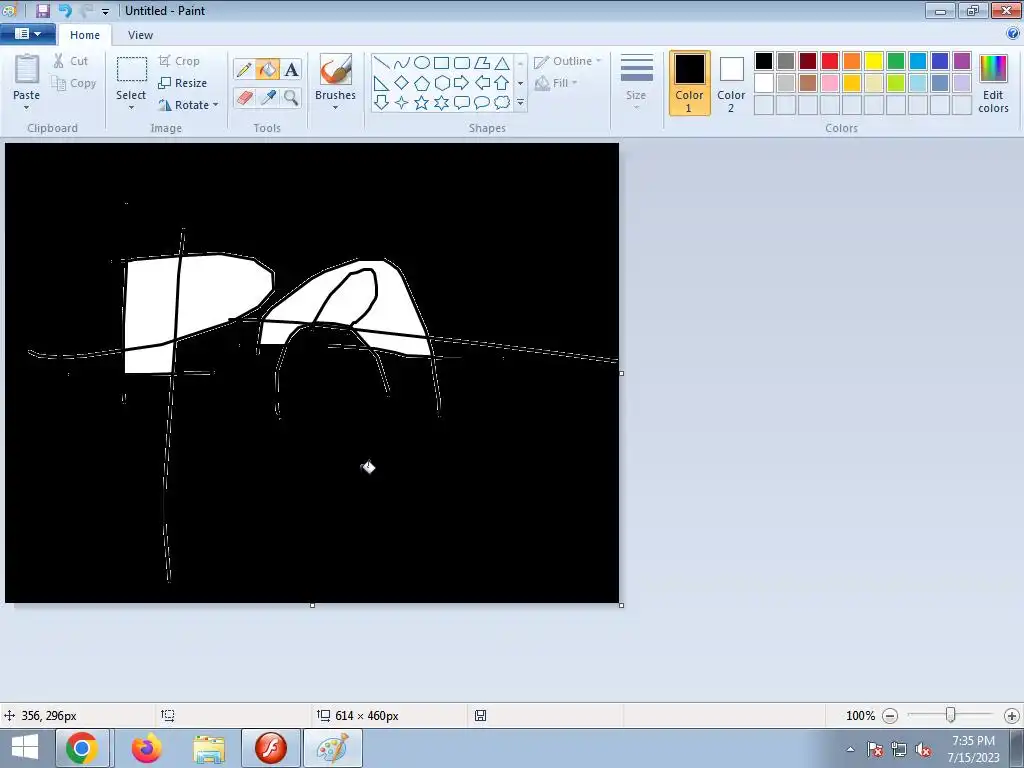Viewport: 1024px width, 768px height.
Task: Select the red color swatch
Action: click(x=830, y=62)
